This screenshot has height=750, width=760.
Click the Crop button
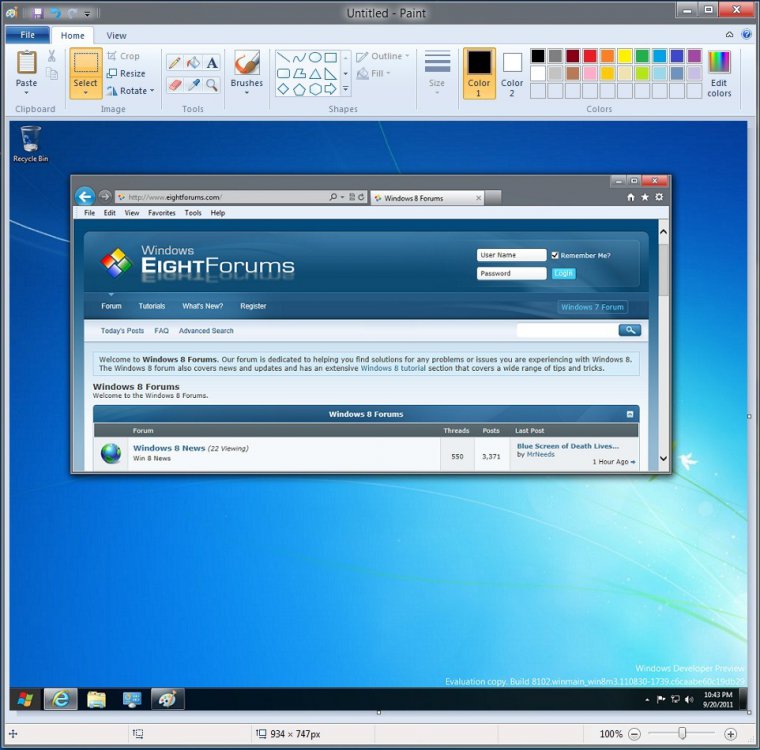124,56
